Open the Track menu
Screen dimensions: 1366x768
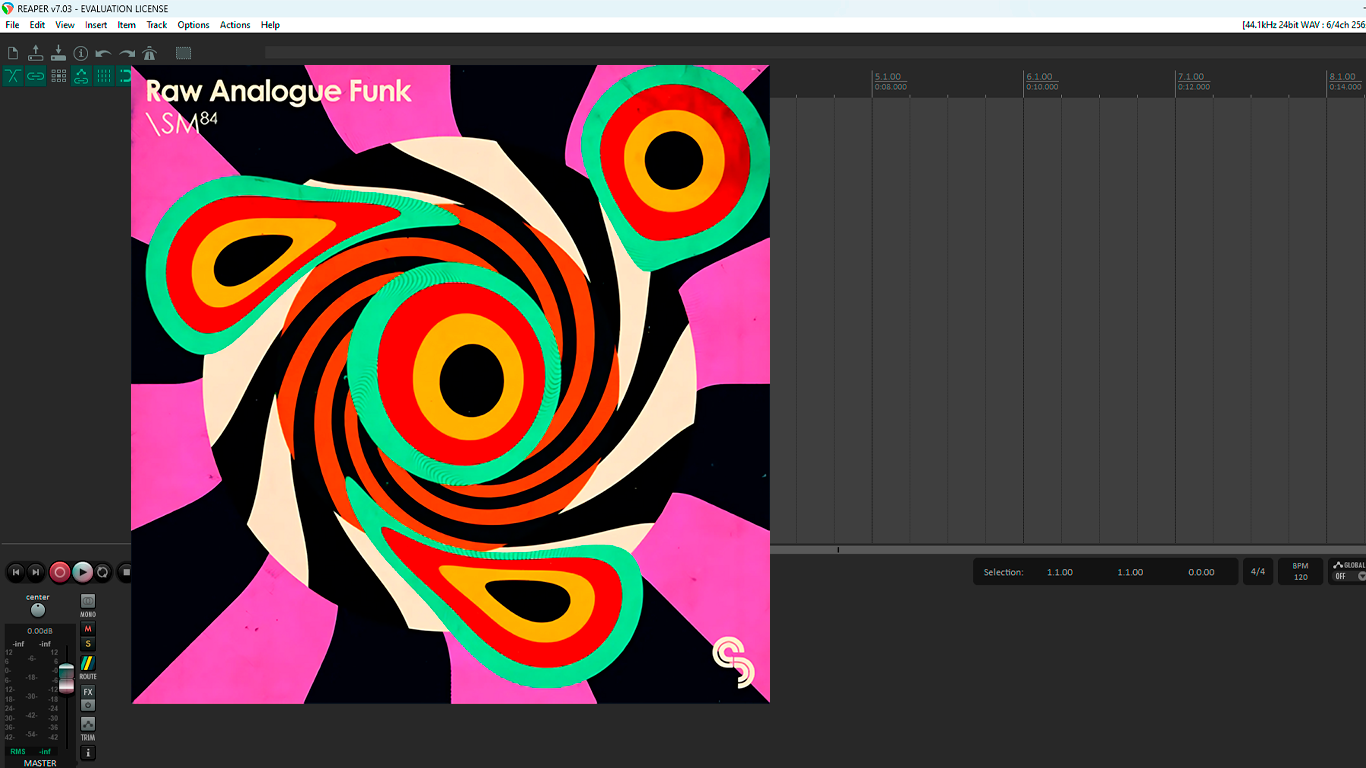157,25
